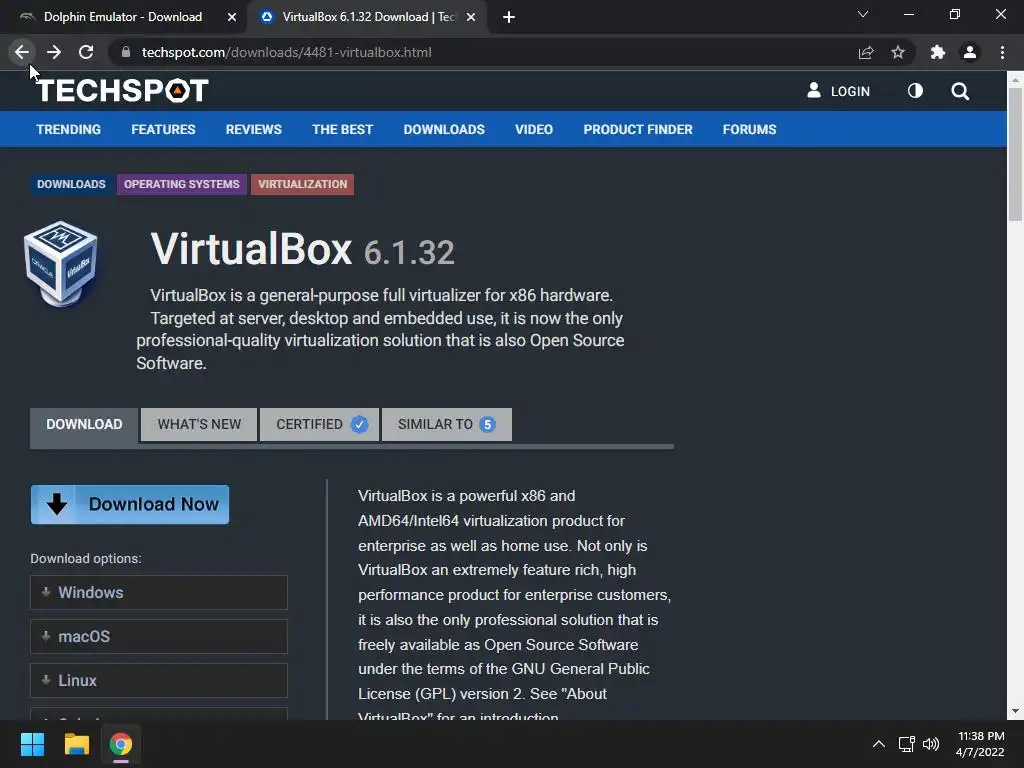
Task: Open the FORUMS nav item
Action: tap(749, 129)
